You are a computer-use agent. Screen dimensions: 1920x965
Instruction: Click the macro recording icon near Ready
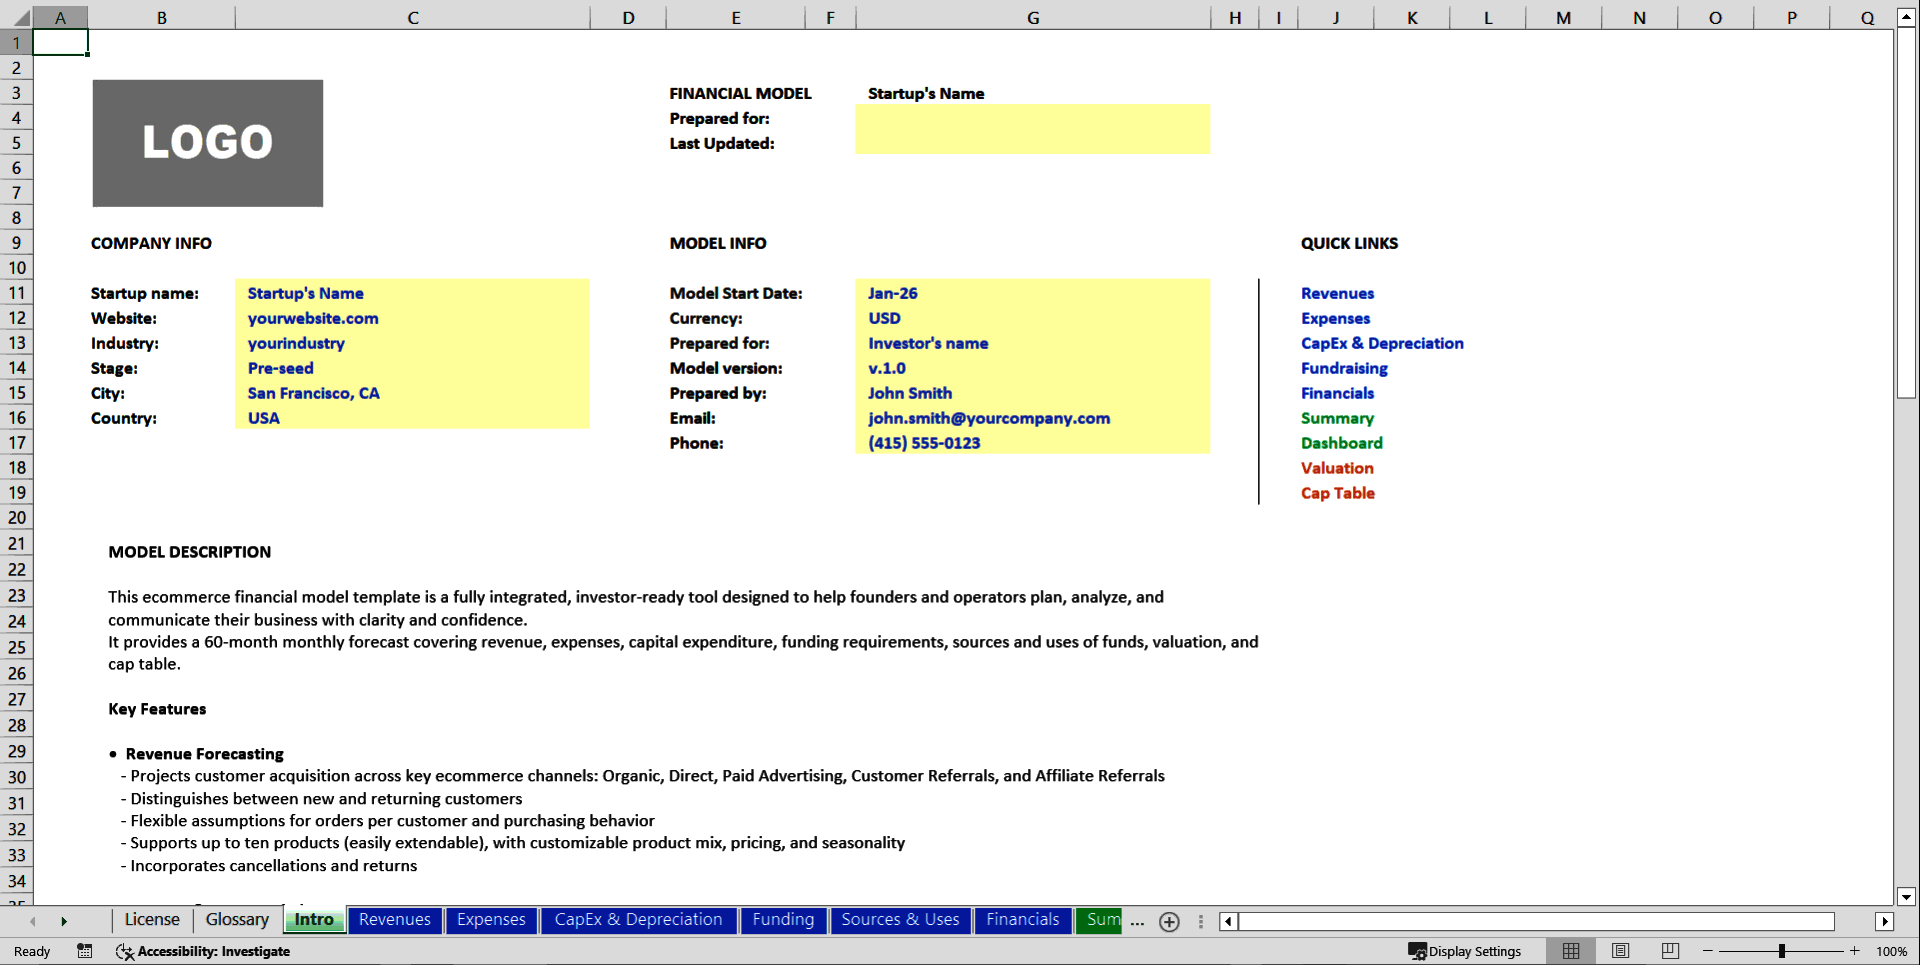(85, 951)
